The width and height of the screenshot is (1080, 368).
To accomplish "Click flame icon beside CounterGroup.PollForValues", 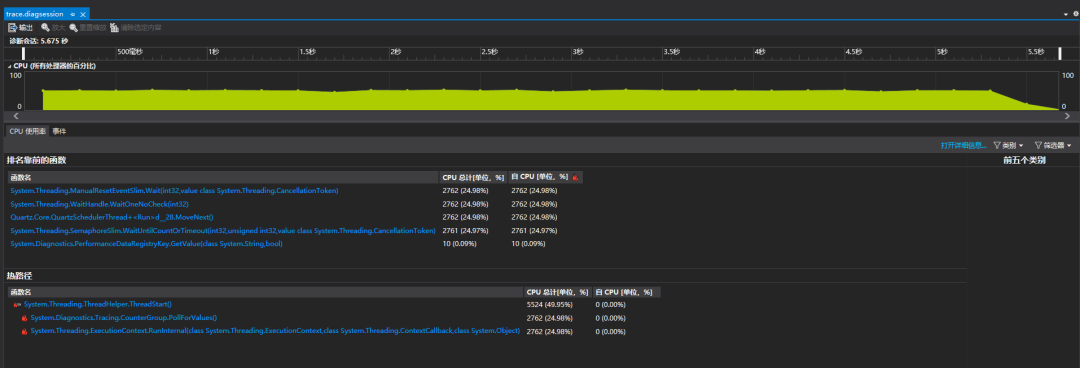I will [24, 318].
